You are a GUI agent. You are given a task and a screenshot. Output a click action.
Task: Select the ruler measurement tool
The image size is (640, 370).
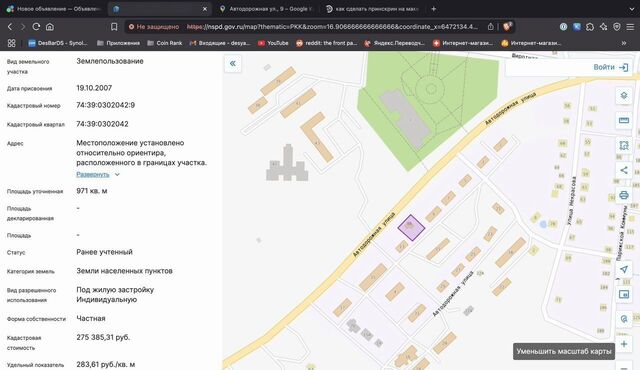(624, 120)
